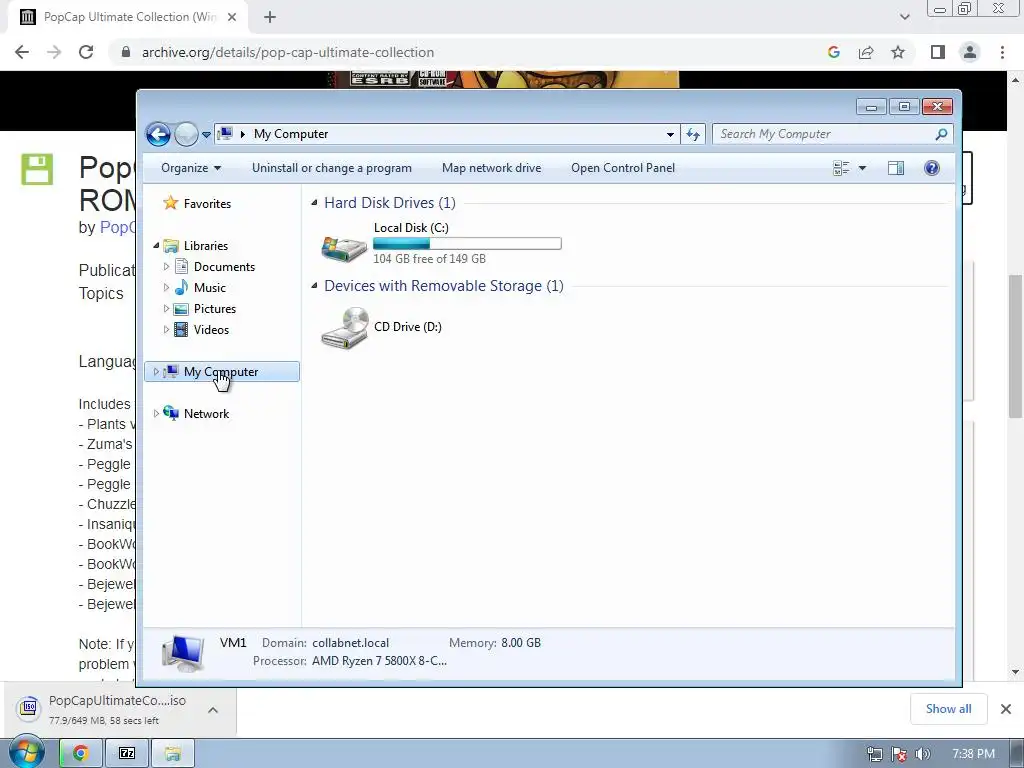This screenshot has height=768, width=1024.
Task: Click Explorer forward navigation button
Action: (186, 135)
